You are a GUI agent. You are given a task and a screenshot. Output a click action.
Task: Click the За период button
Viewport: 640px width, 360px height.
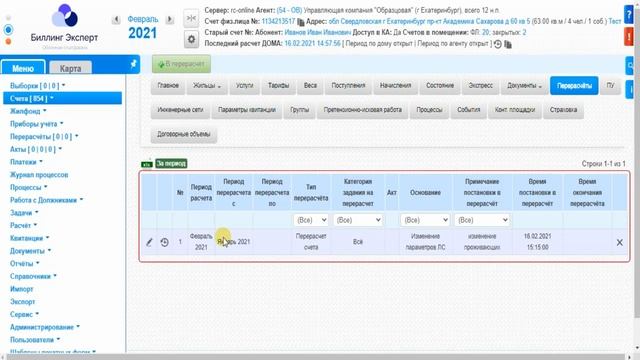coord(171,164)
